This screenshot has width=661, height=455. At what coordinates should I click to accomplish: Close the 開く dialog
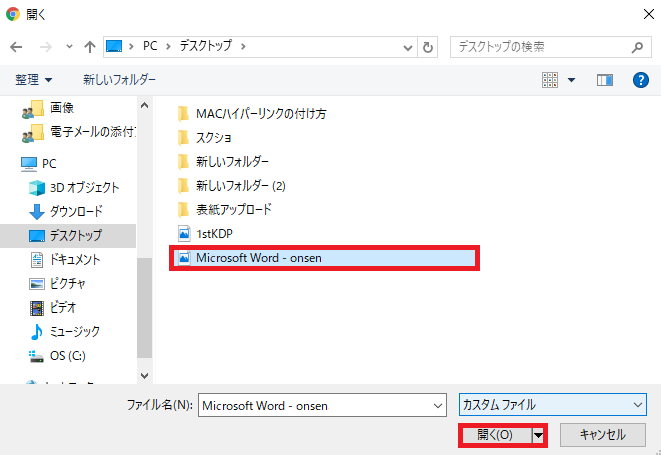(x=649, y=14)
